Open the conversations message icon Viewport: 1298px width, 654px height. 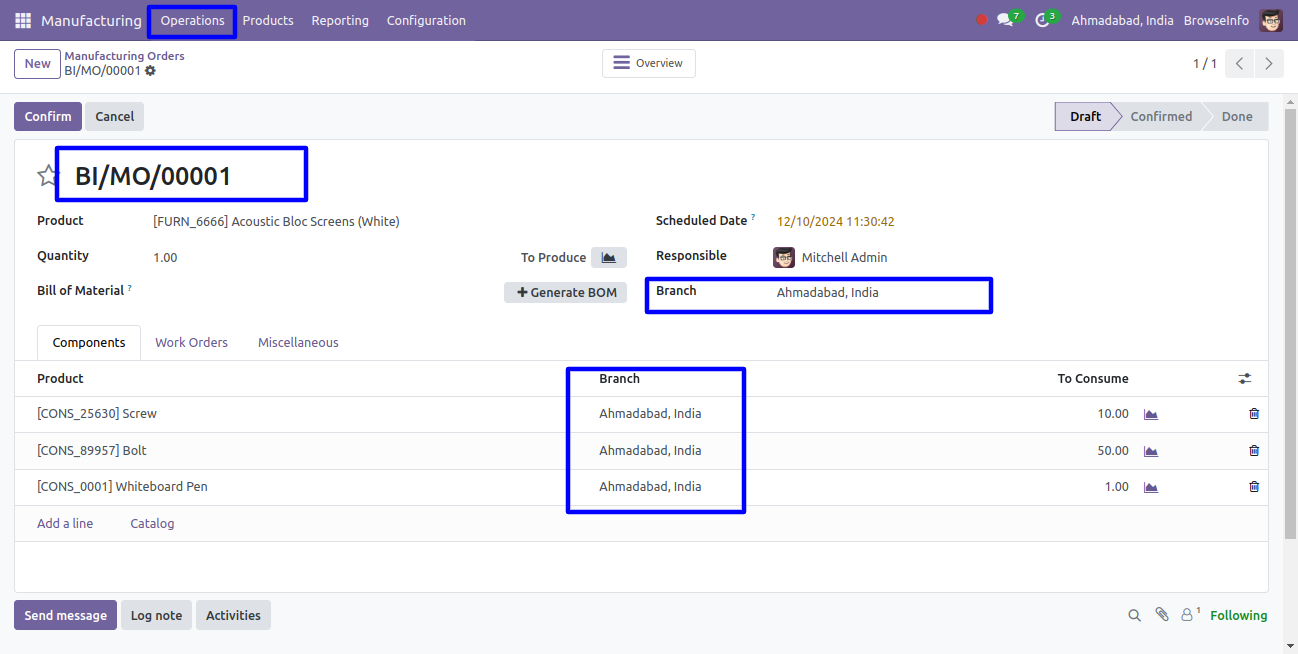pos(1005,20)
